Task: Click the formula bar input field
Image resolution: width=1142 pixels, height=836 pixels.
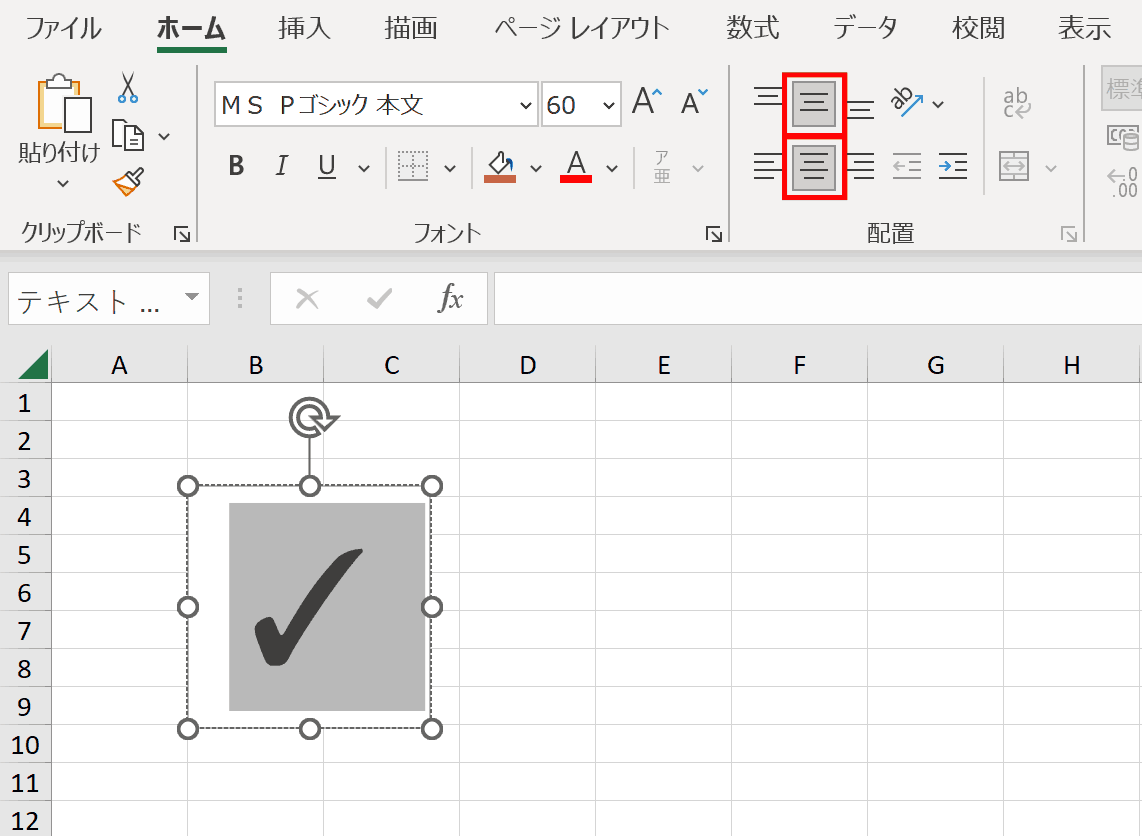Action: (x=818, y=299)
